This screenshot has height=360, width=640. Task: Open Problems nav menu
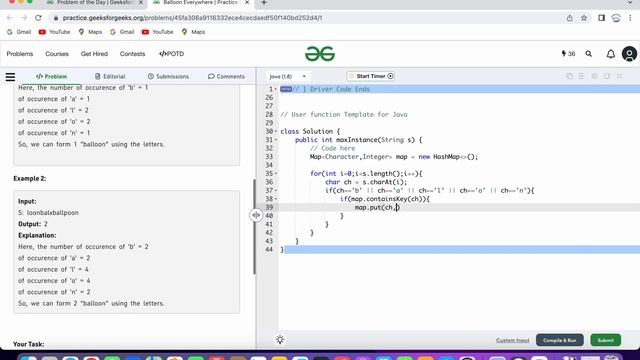coord(20,54)
